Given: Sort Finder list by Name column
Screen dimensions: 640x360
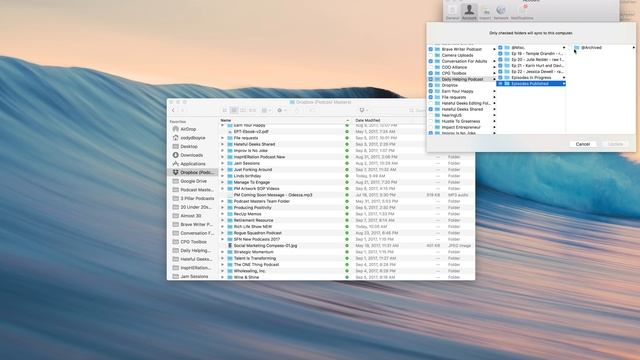Looking at the screenshot, I should click(x=284, y=120).
